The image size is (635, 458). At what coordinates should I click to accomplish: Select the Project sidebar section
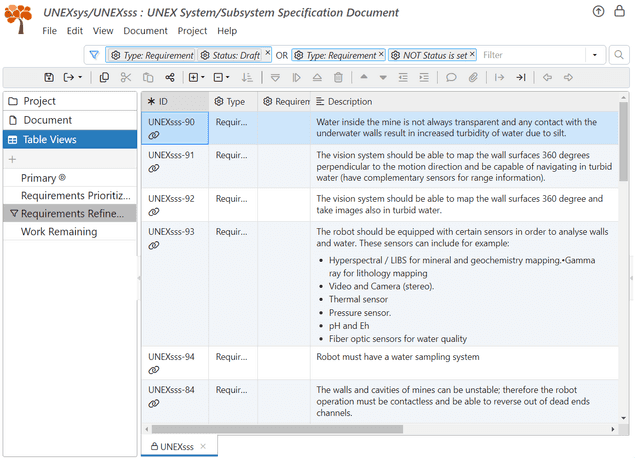pyautogui.click(x=70, y=101)
